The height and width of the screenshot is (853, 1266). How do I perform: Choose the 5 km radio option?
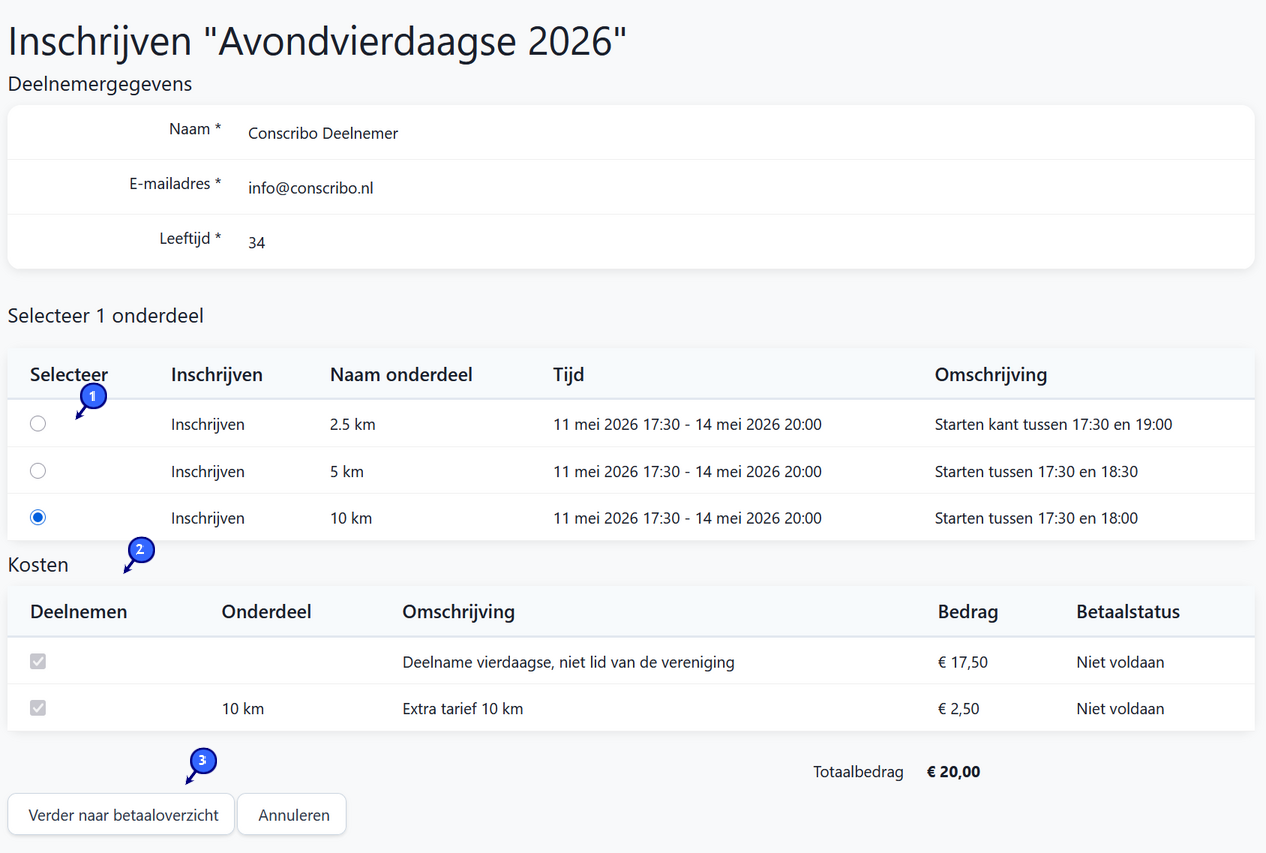point(38,471)
